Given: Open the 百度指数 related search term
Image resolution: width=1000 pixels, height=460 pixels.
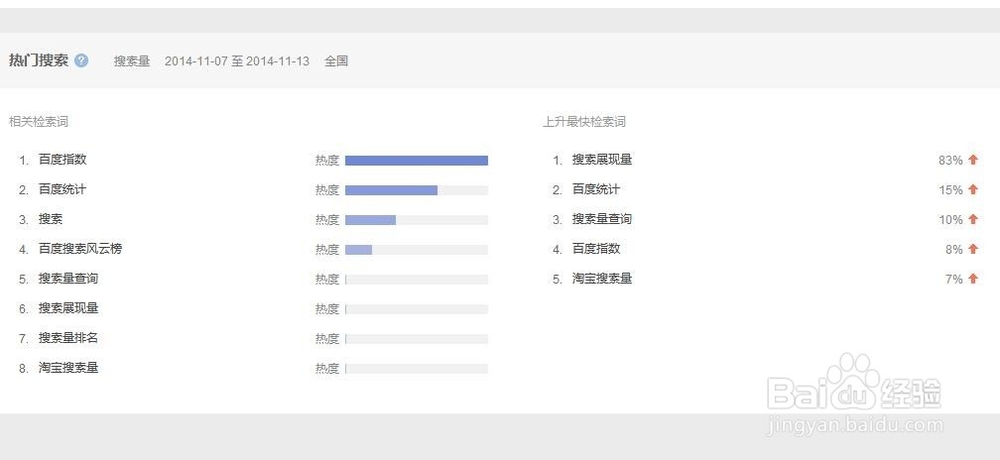Looking at the screenshot, I should tap(63, 160).
